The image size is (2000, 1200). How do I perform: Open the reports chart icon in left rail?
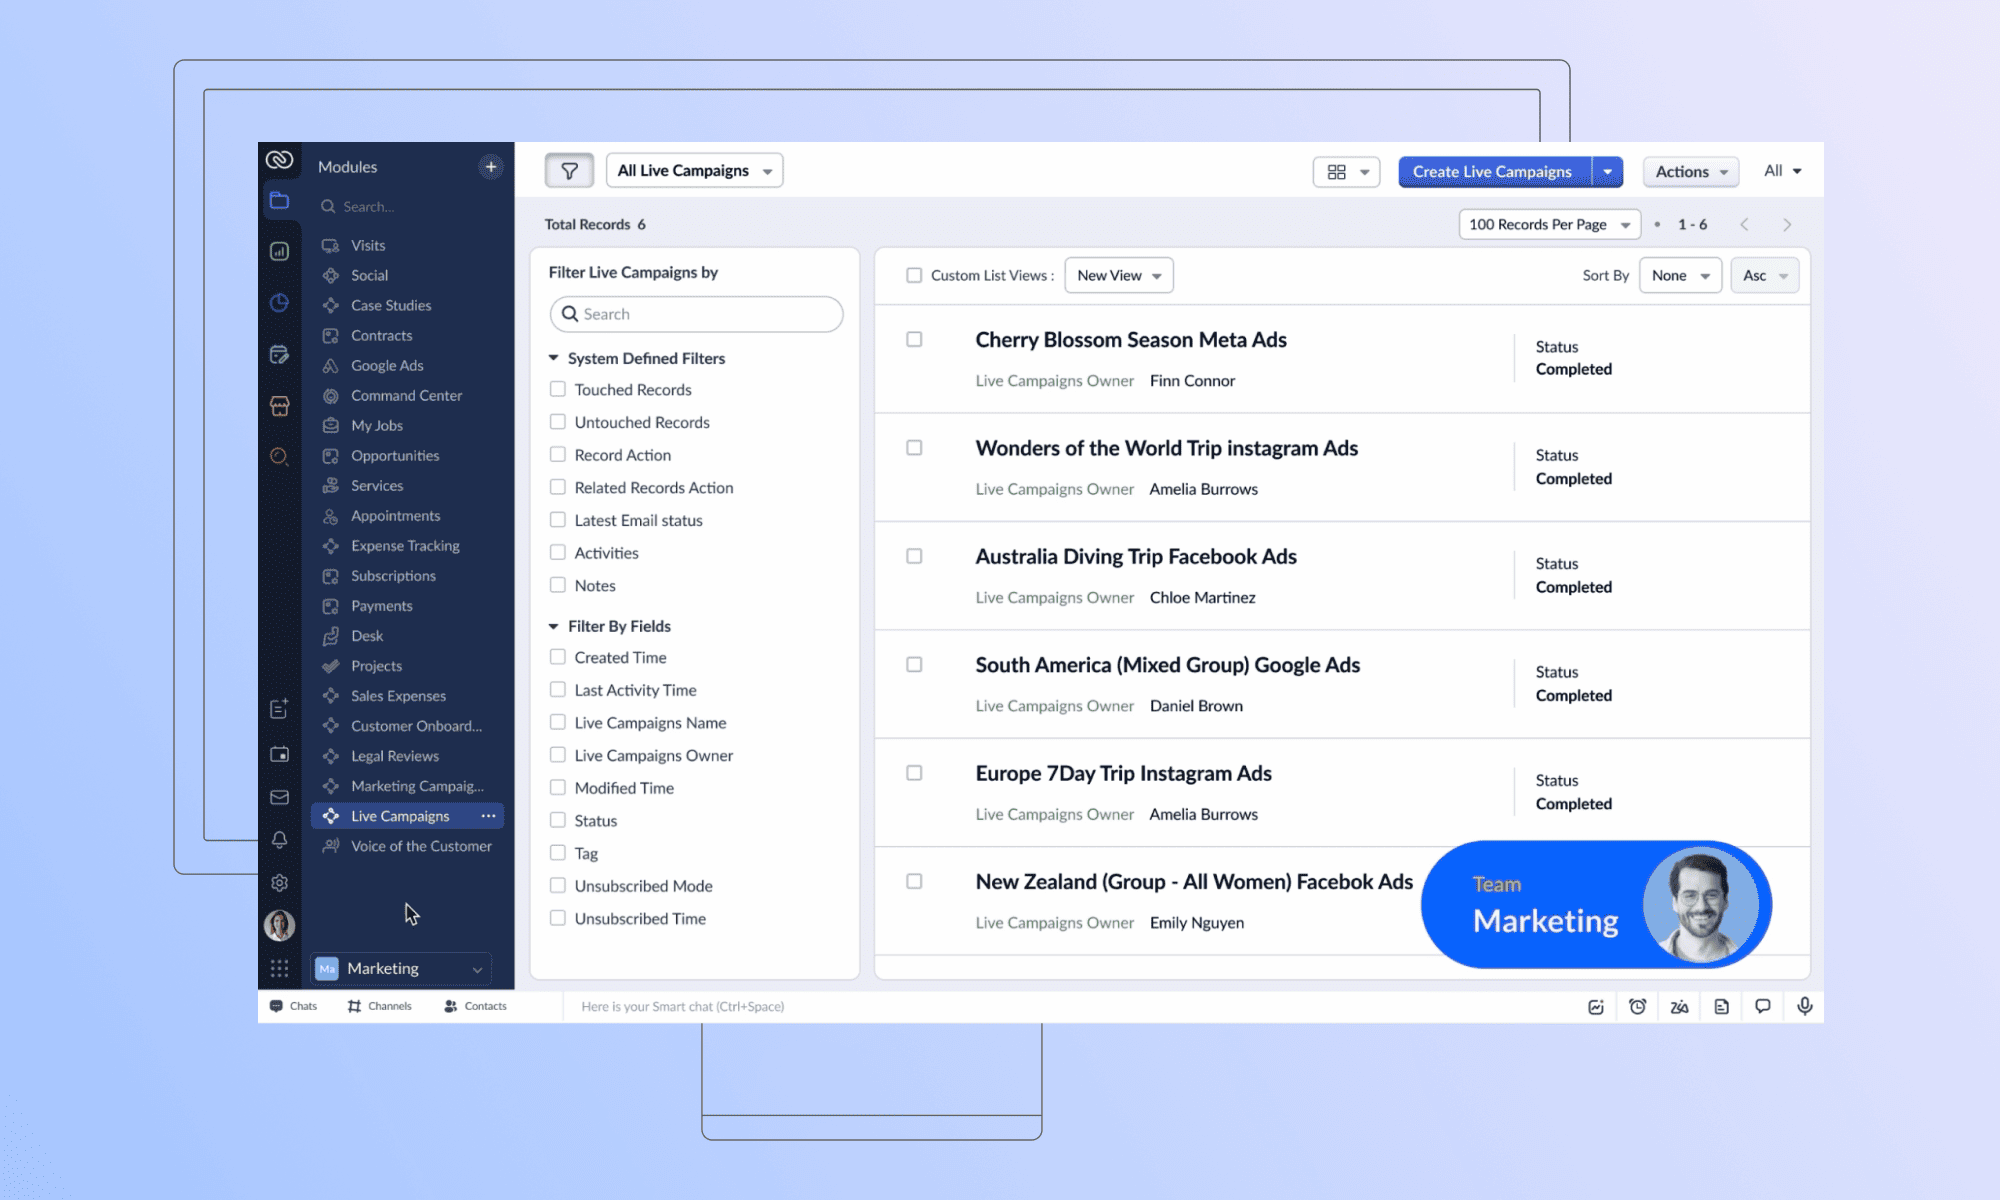280,251
